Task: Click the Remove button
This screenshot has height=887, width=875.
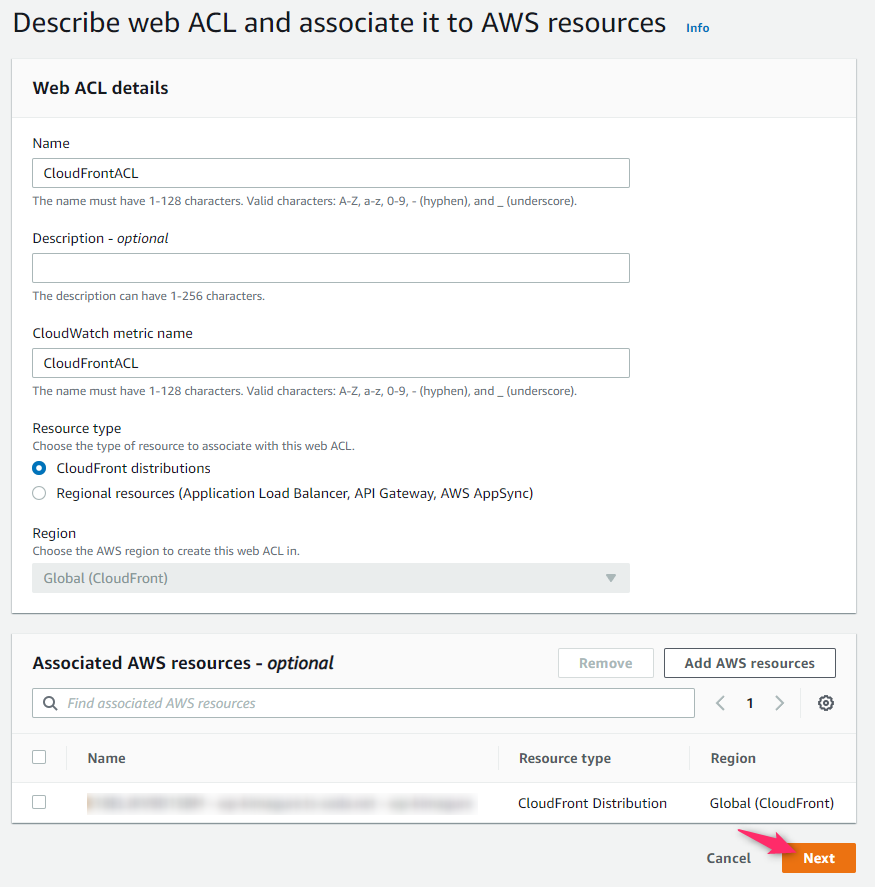Action: coord(606,663)
